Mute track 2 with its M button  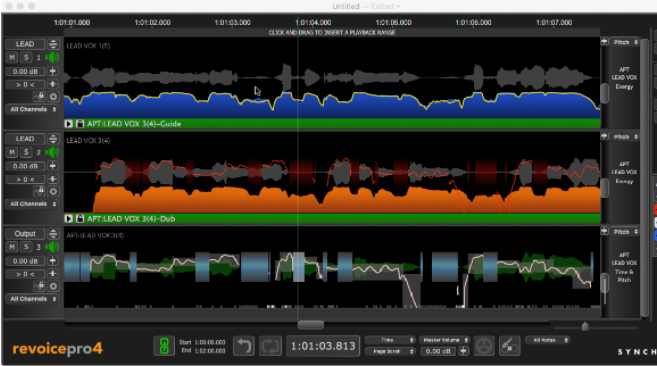12,152
